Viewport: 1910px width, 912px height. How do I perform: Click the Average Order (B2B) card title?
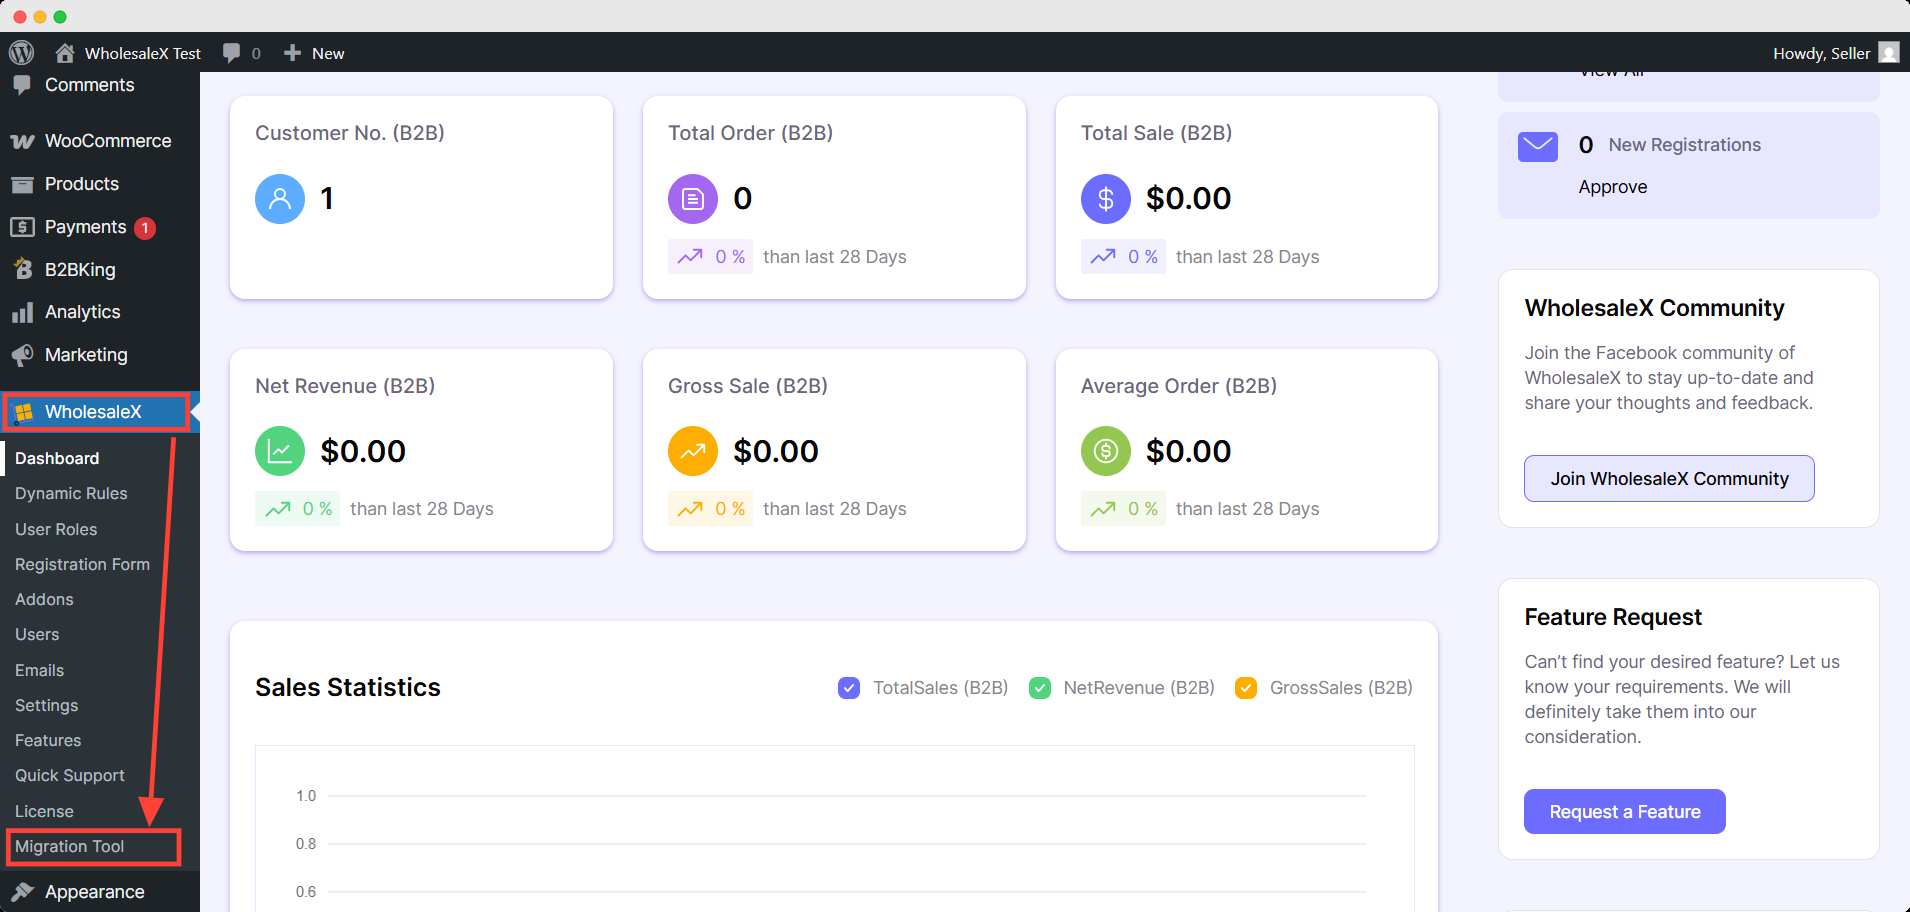[x=1178, y=386]
